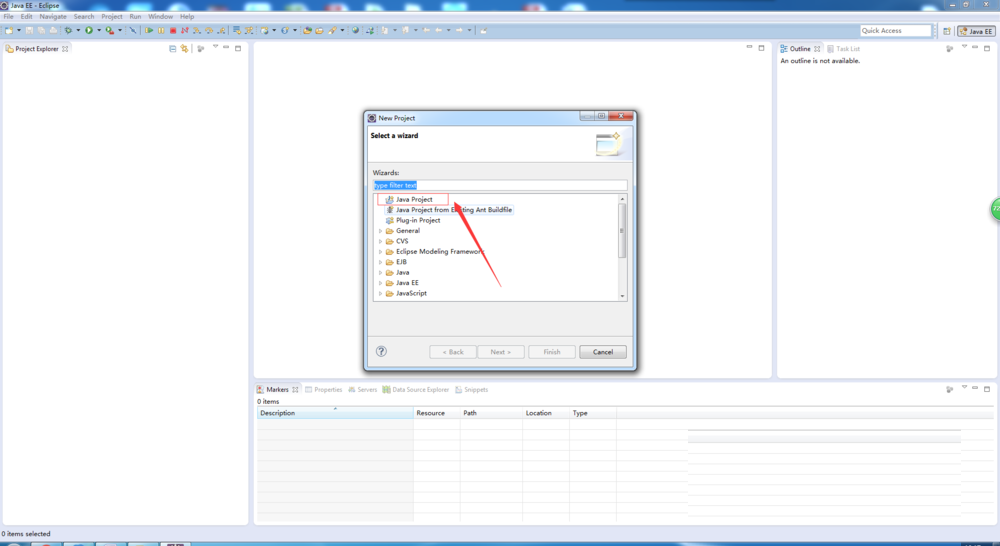
Task: Toggle Skip All Breakpoints icon
Action: tap(133, 31)
